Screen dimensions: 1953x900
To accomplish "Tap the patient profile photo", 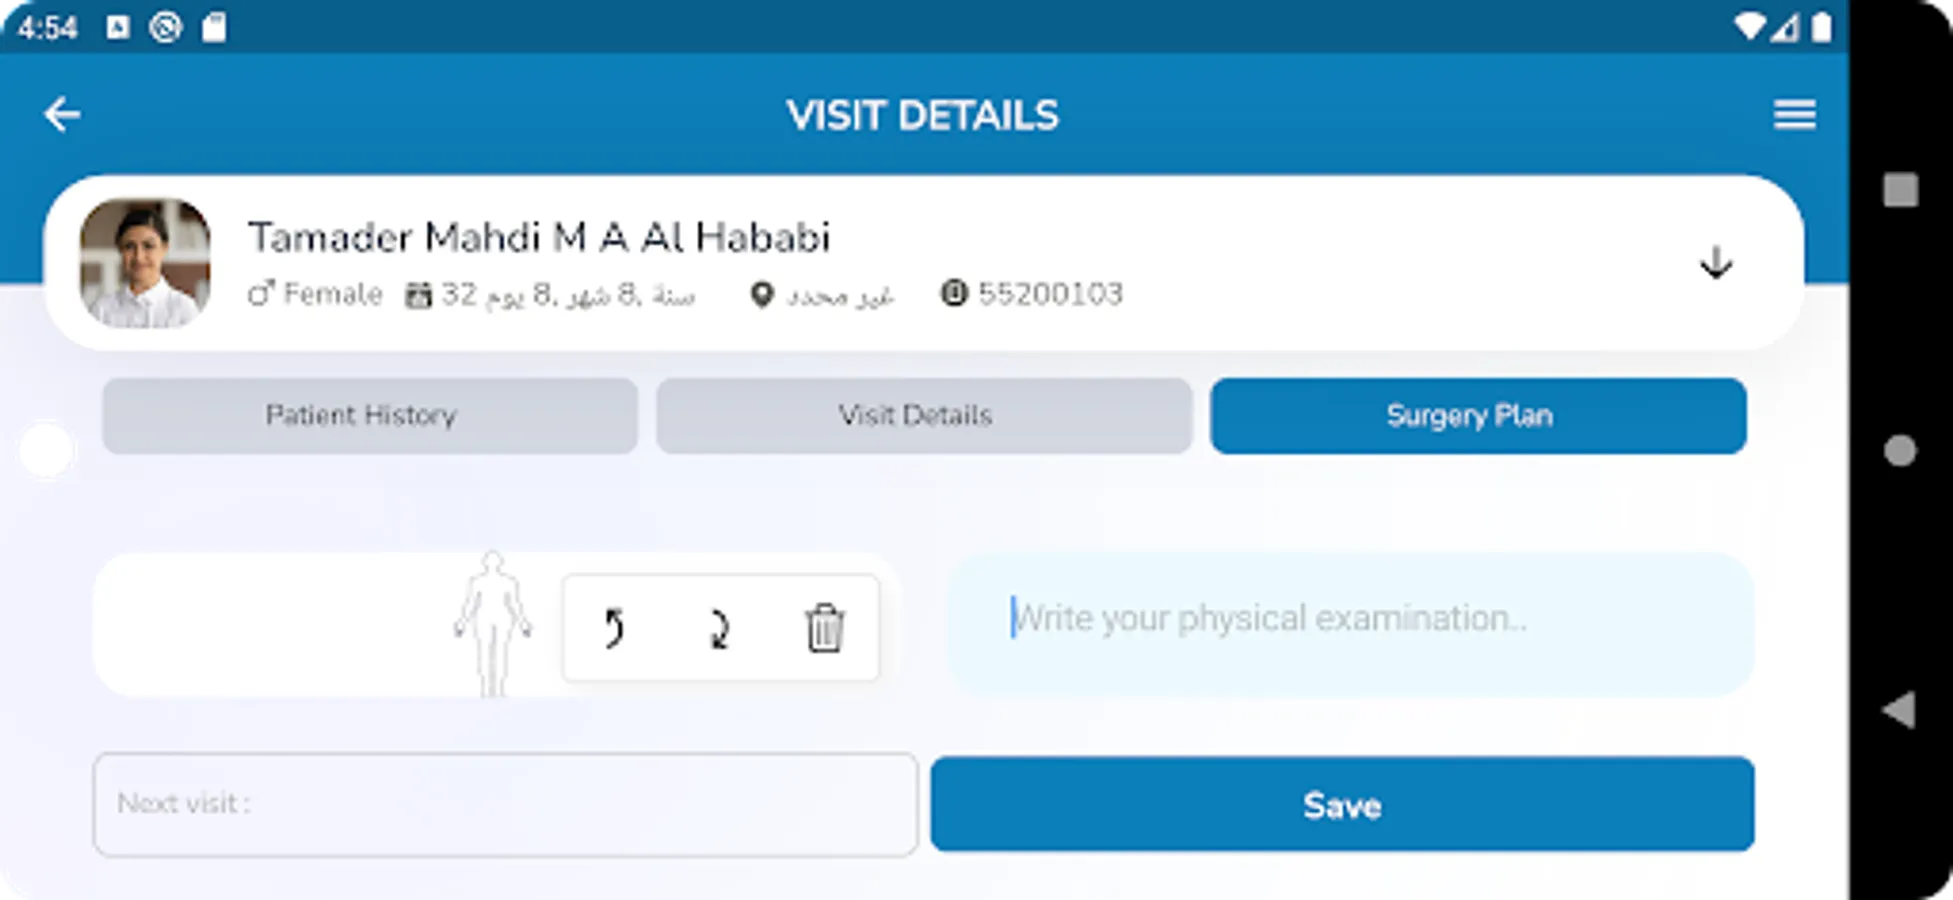I will click(145, 263).
